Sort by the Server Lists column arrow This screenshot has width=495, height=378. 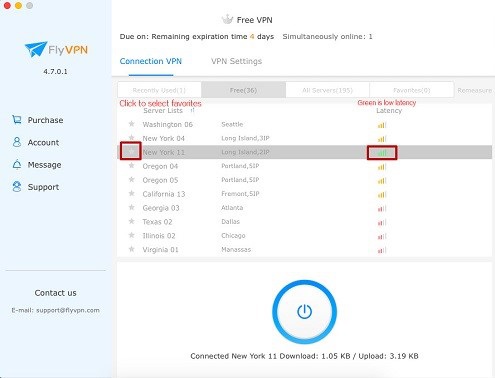pos(192,110)
